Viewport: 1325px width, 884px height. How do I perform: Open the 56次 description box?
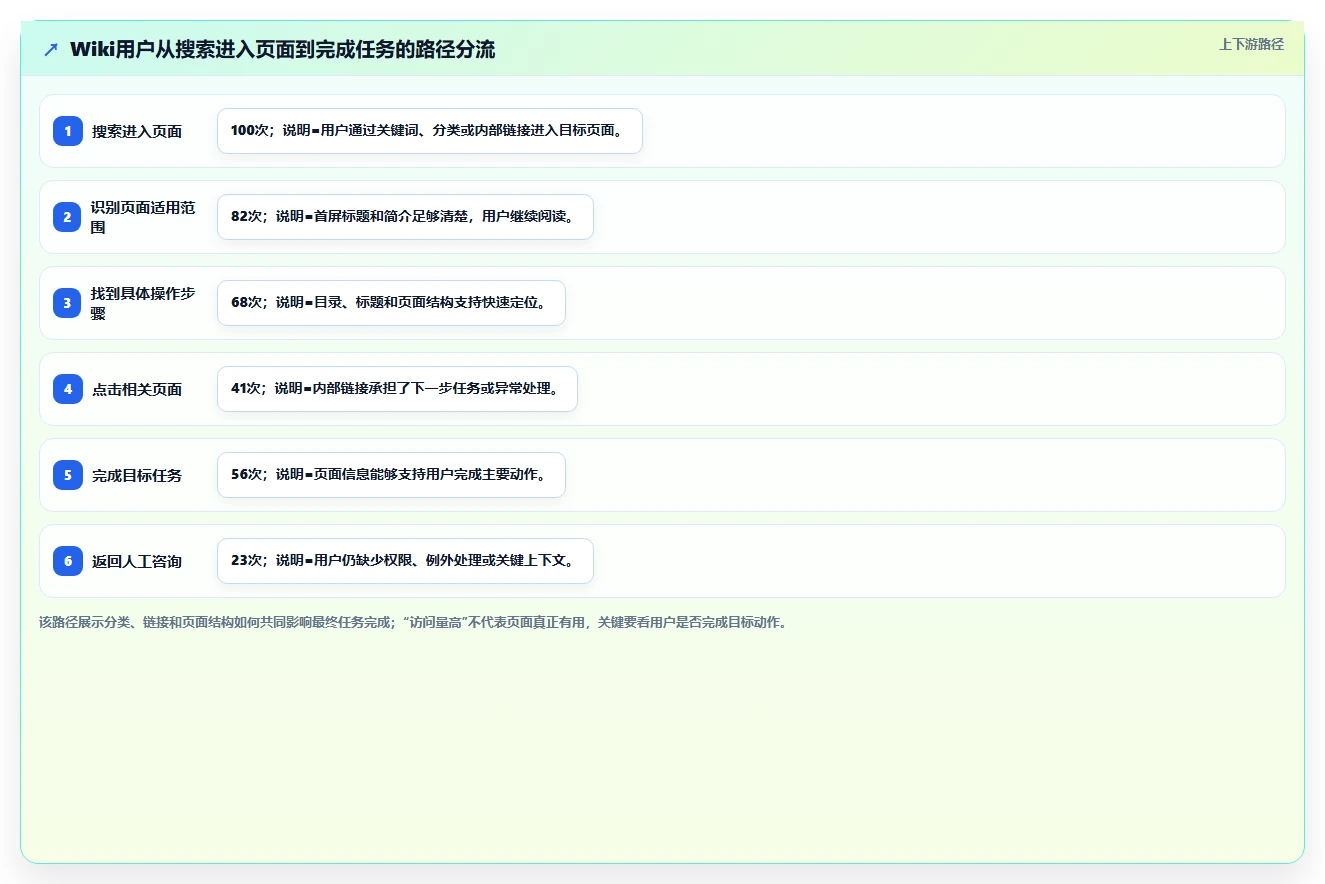coord(392,475)
